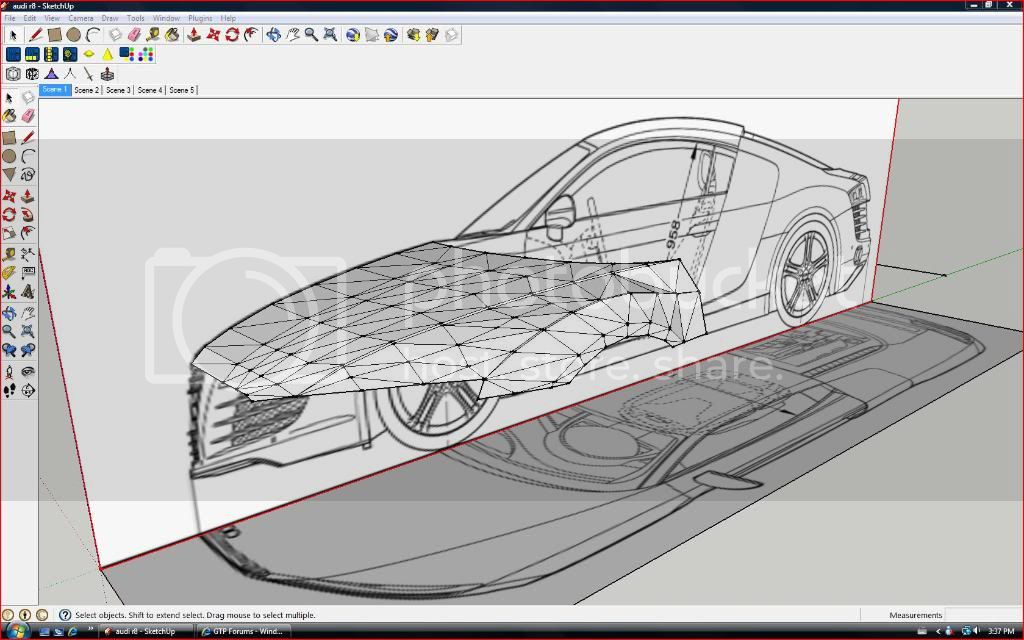
Task: Select the Freehand drawing tool
Action: point(28,175)
